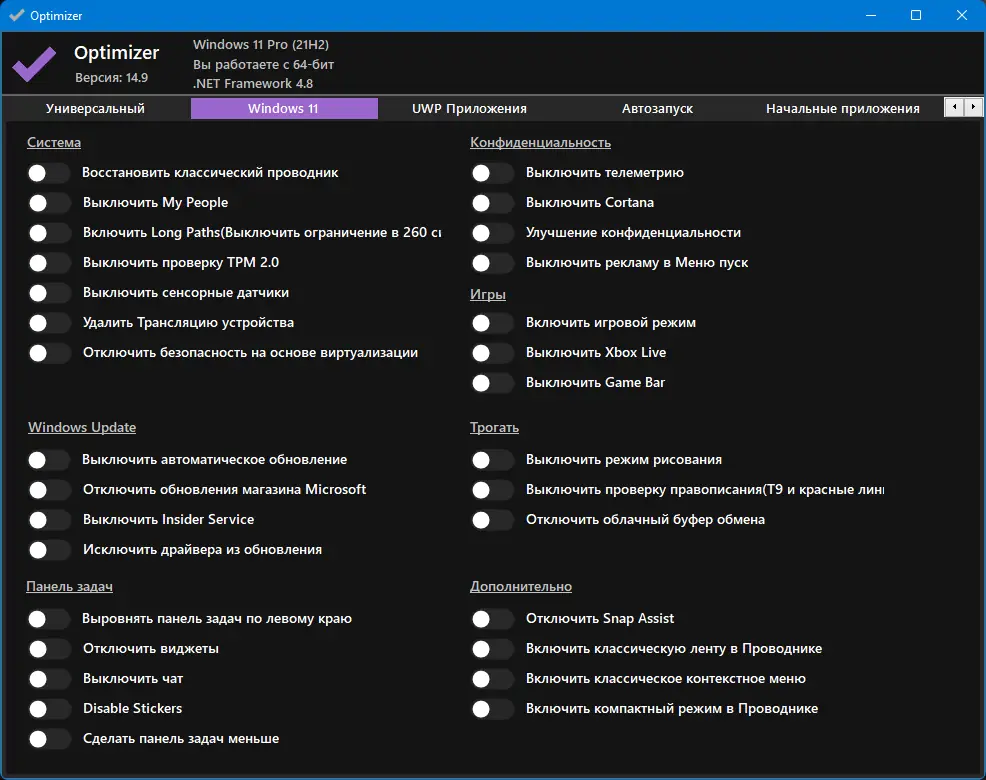The image size is (986, 780).
Task: Toggle Отключить Snap Assist switch
Action: (492, 619)
